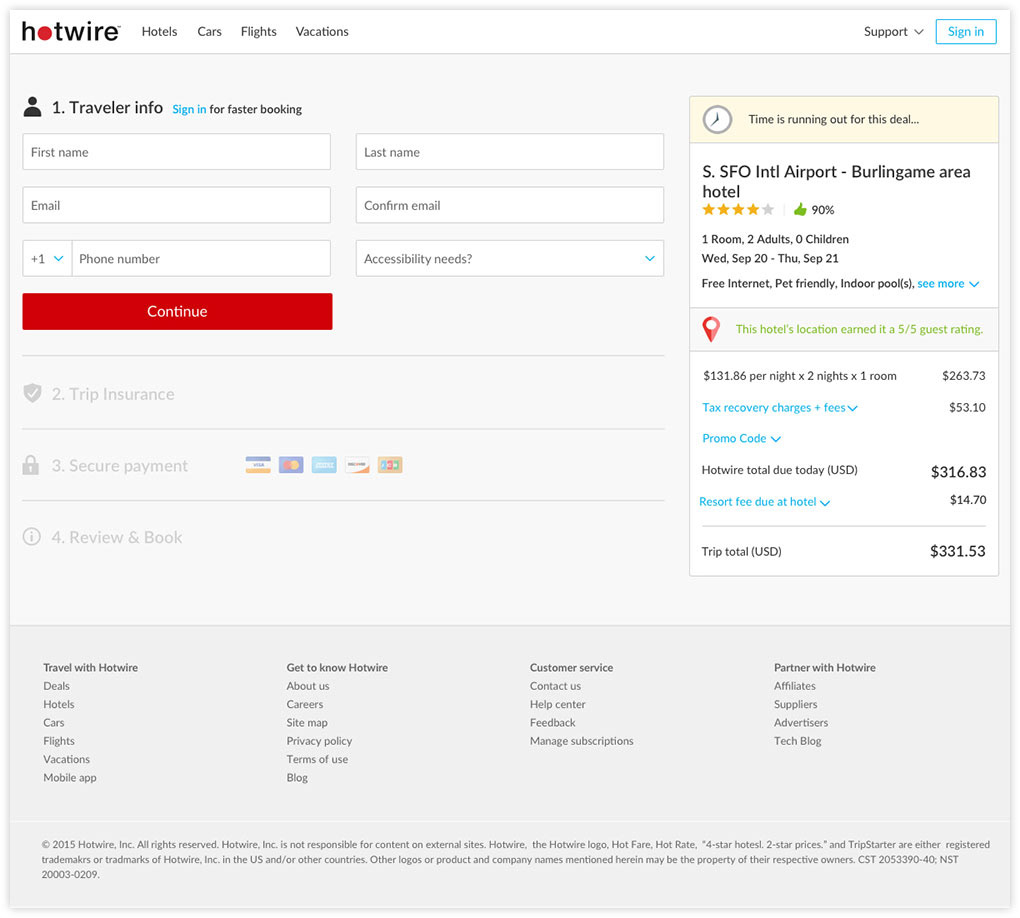The image size is (1020, 918).
Task: Open Privacy policy footer link
Action: click(x=319, y=741)
